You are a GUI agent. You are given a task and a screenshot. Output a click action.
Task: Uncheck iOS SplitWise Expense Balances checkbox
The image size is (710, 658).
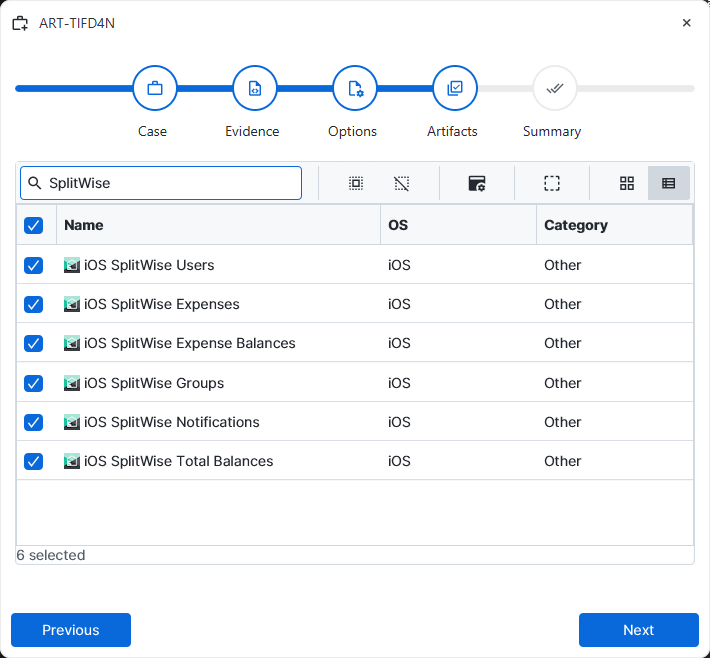tap(34, 343)
